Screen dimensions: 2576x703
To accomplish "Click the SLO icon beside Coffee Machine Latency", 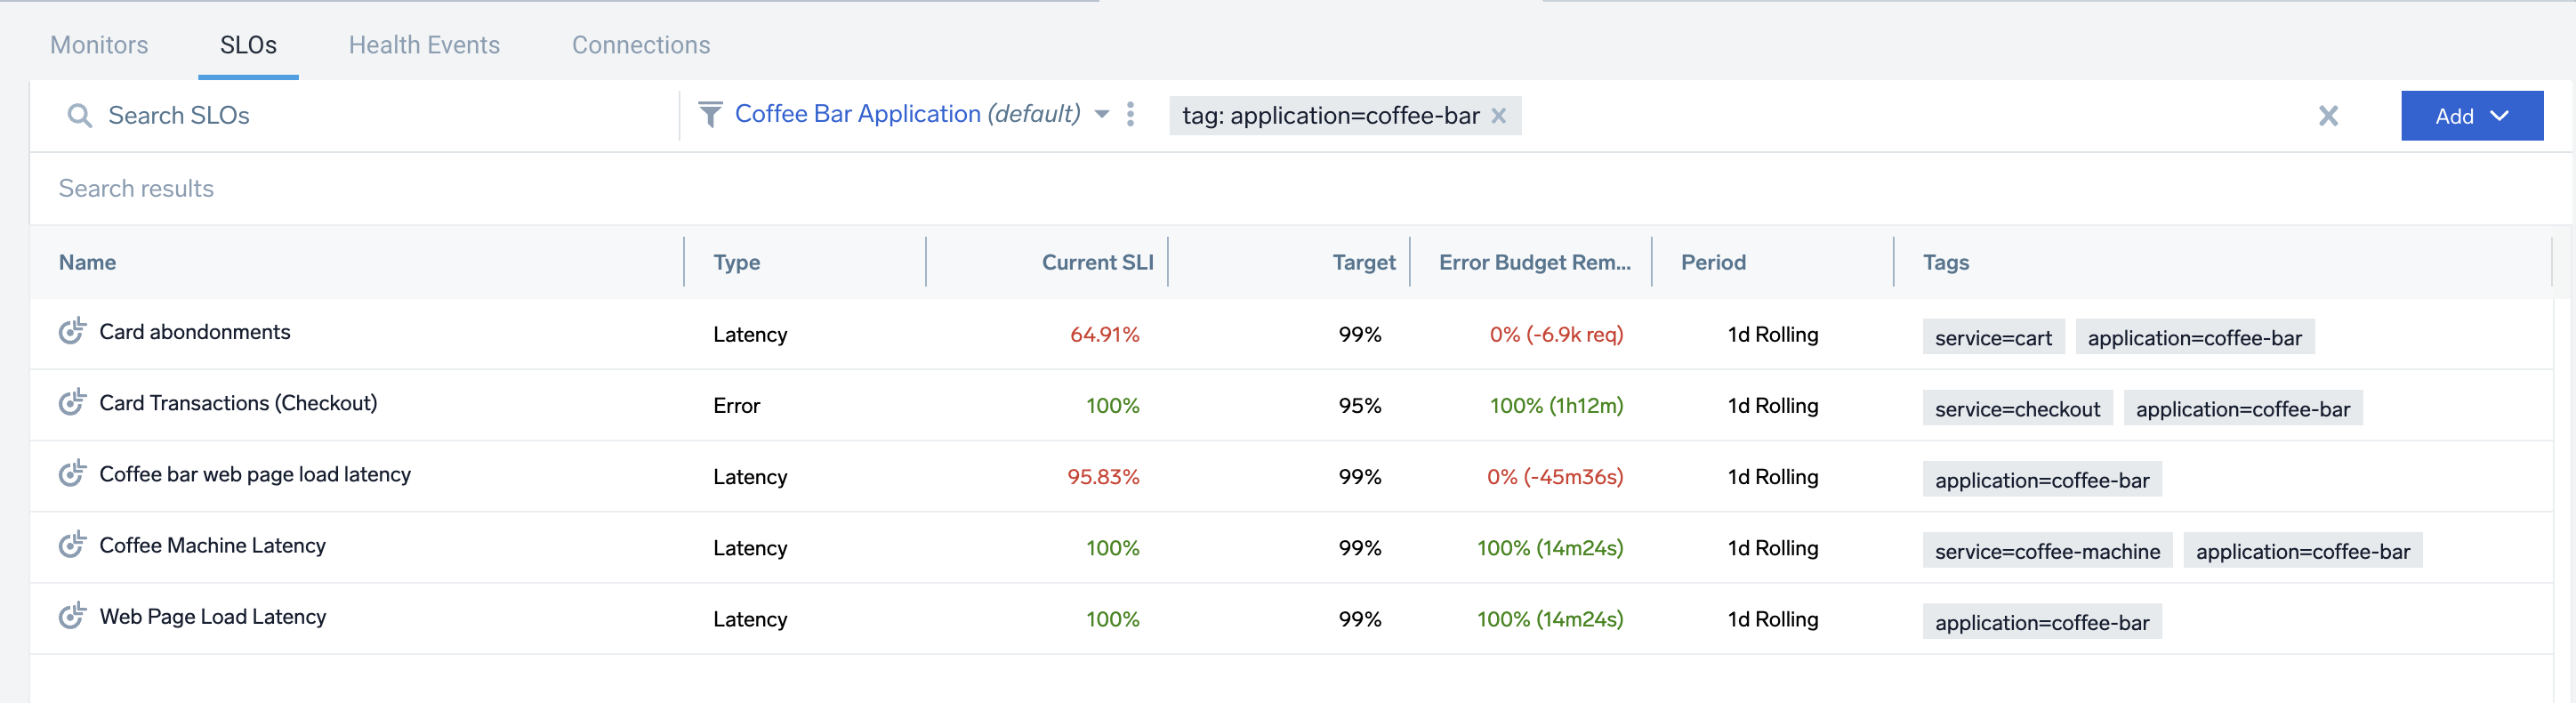I will [x=72, y=545].
